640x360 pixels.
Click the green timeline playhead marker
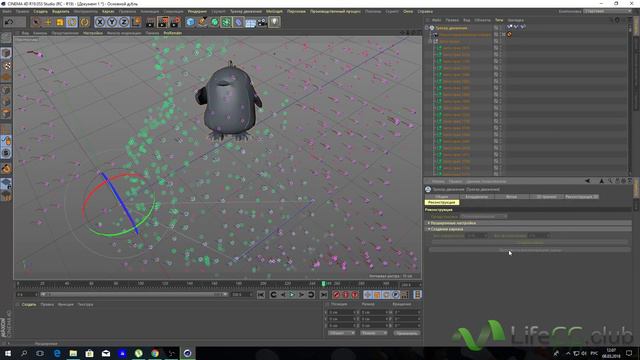coord(323,284)
